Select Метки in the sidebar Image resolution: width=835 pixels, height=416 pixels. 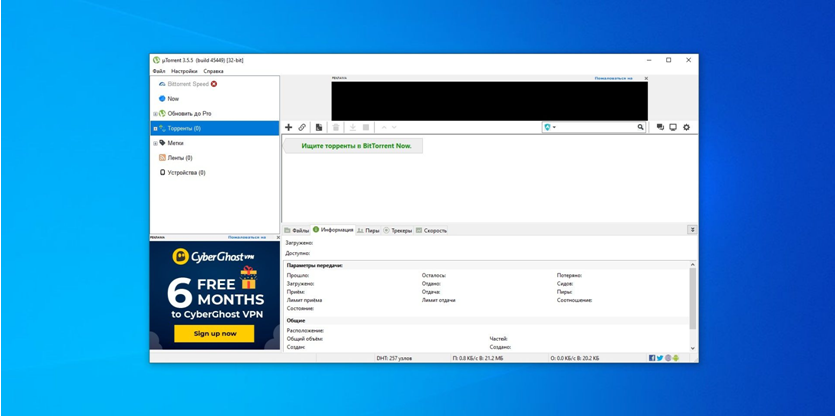(x=175, y=143)
